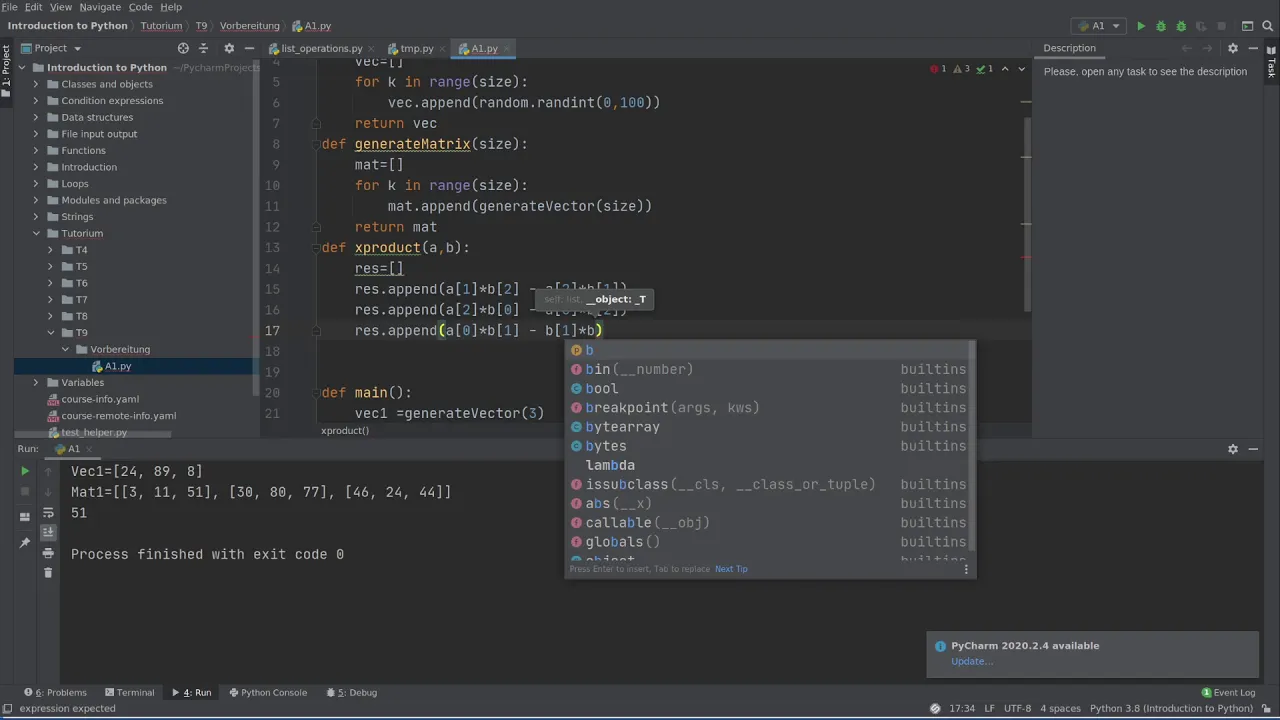Open the Event Log
The image size is (1280, 720).
point(1227,692)
